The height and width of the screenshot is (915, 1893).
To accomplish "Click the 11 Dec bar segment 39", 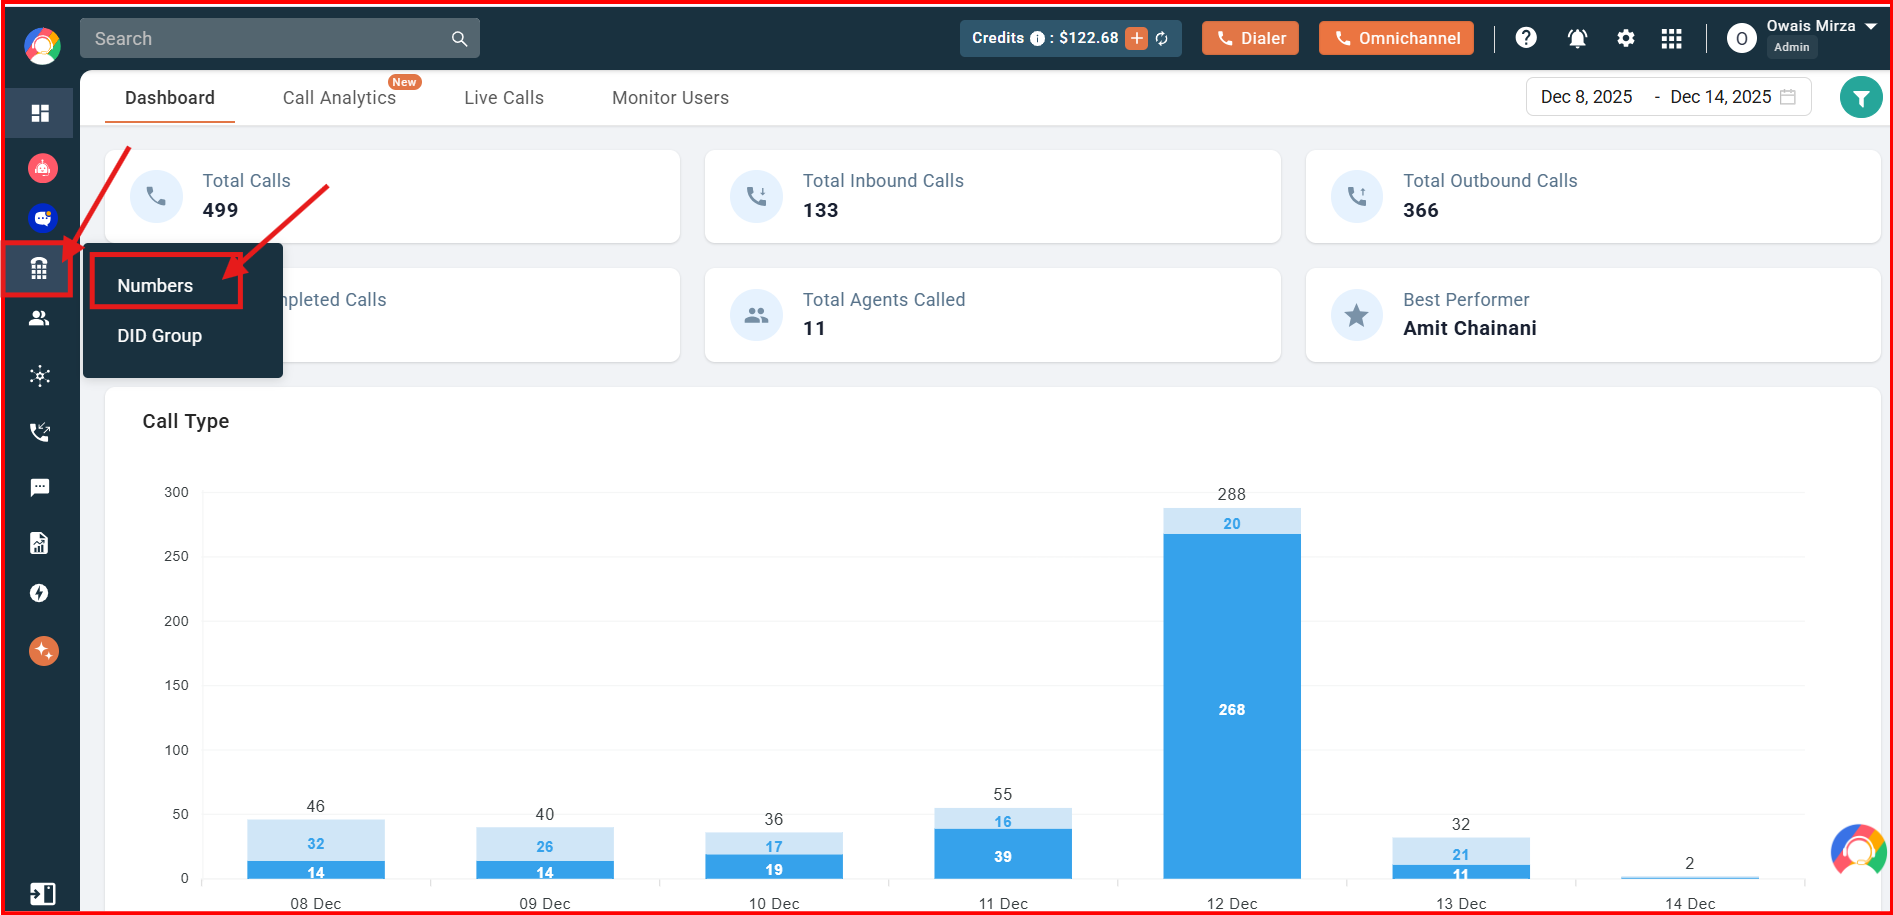I will [1003, 854].
